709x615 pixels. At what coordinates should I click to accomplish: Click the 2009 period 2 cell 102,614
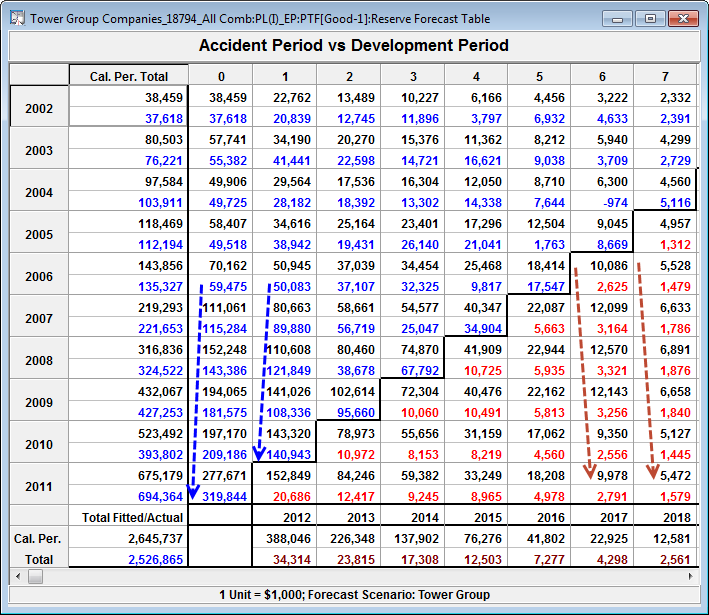click(x=349, y=391)
